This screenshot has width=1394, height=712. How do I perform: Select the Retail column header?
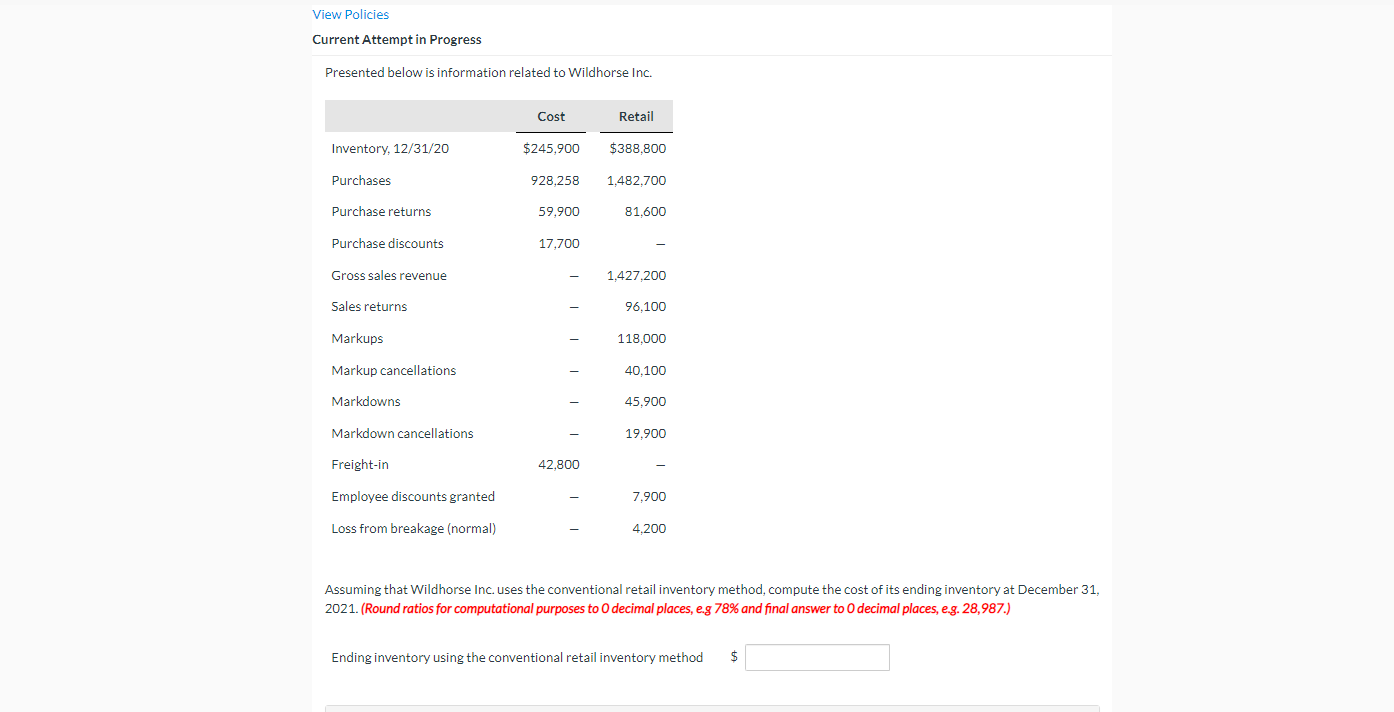[x=634, y=116]
